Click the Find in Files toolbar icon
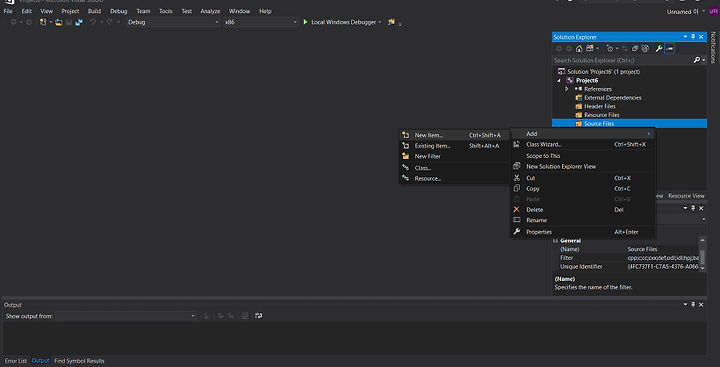The width and height of the screenshot is (720, 367). click(x=391, y=22)
